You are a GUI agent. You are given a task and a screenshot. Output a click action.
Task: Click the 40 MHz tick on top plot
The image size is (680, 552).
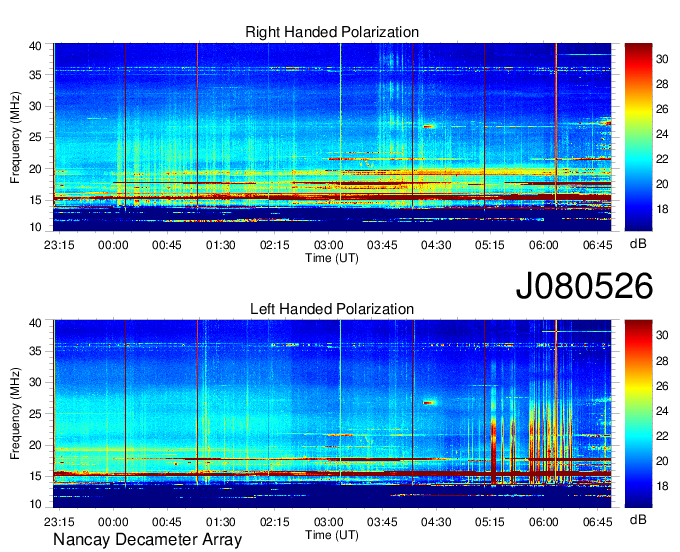pos(36,46)
